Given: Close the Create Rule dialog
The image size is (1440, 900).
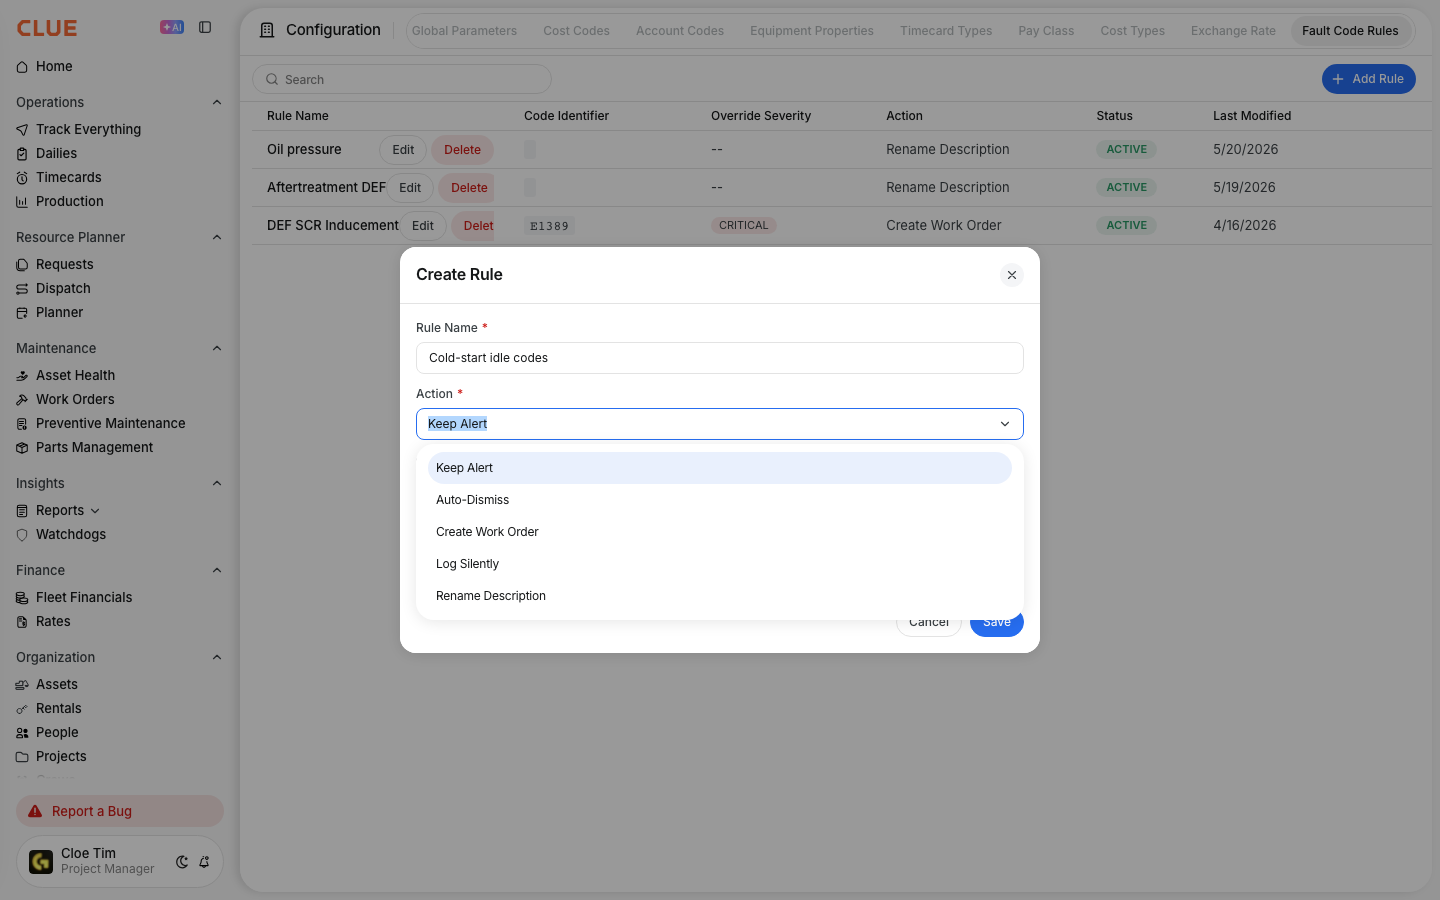Looking at the screenshot, I should click(1012, 275).
